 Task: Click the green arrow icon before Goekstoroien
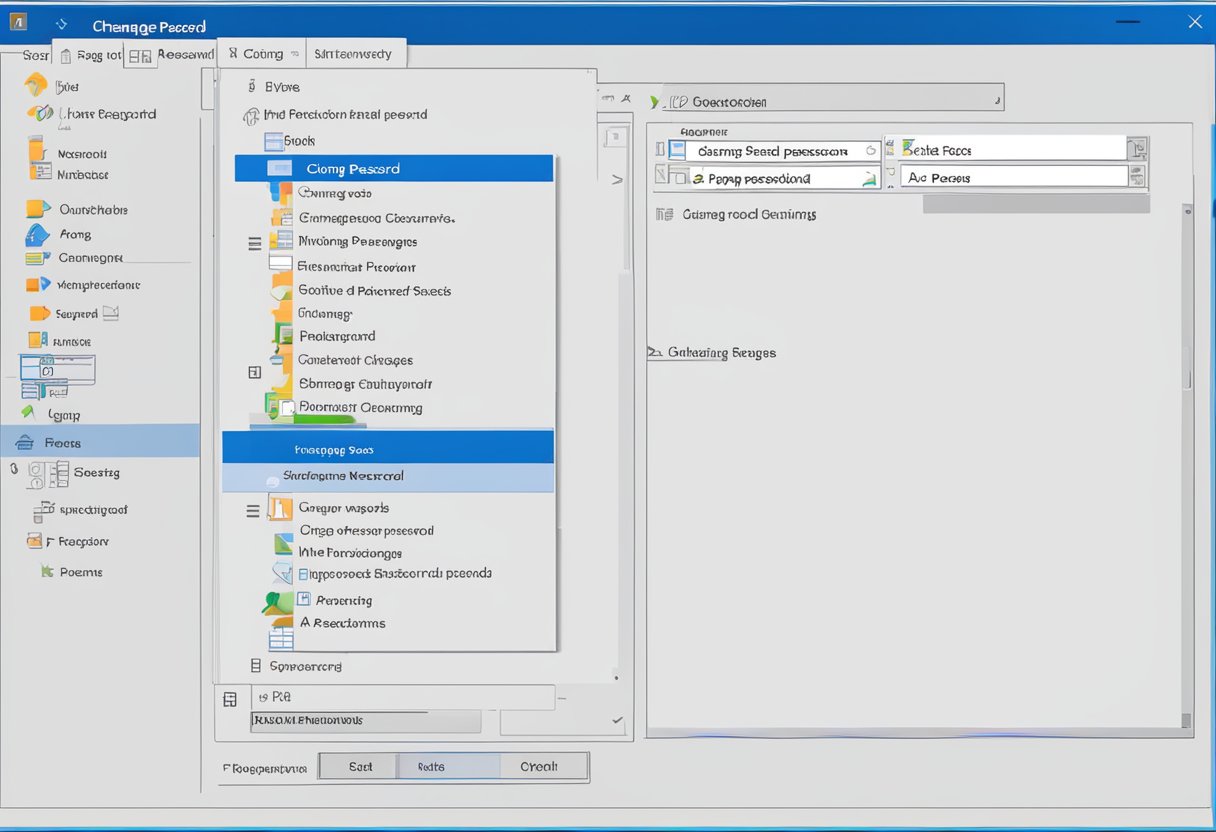656,102
